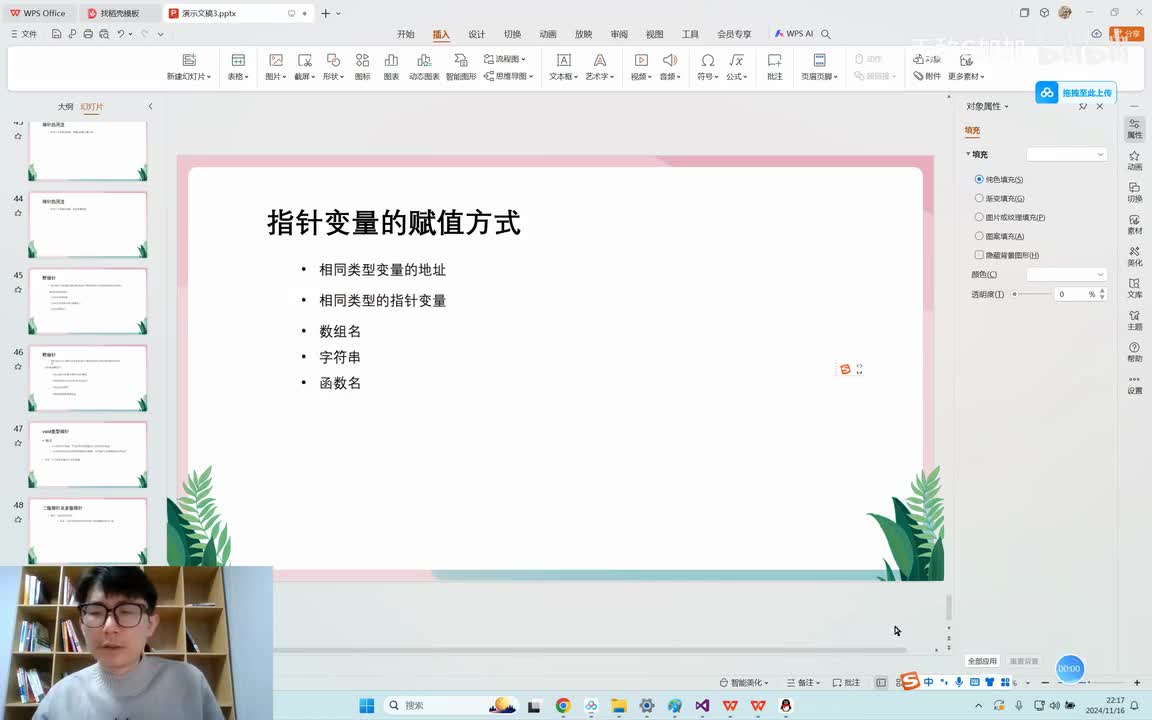
Task: Open the icons (图标) library
Action: (362, 66)
